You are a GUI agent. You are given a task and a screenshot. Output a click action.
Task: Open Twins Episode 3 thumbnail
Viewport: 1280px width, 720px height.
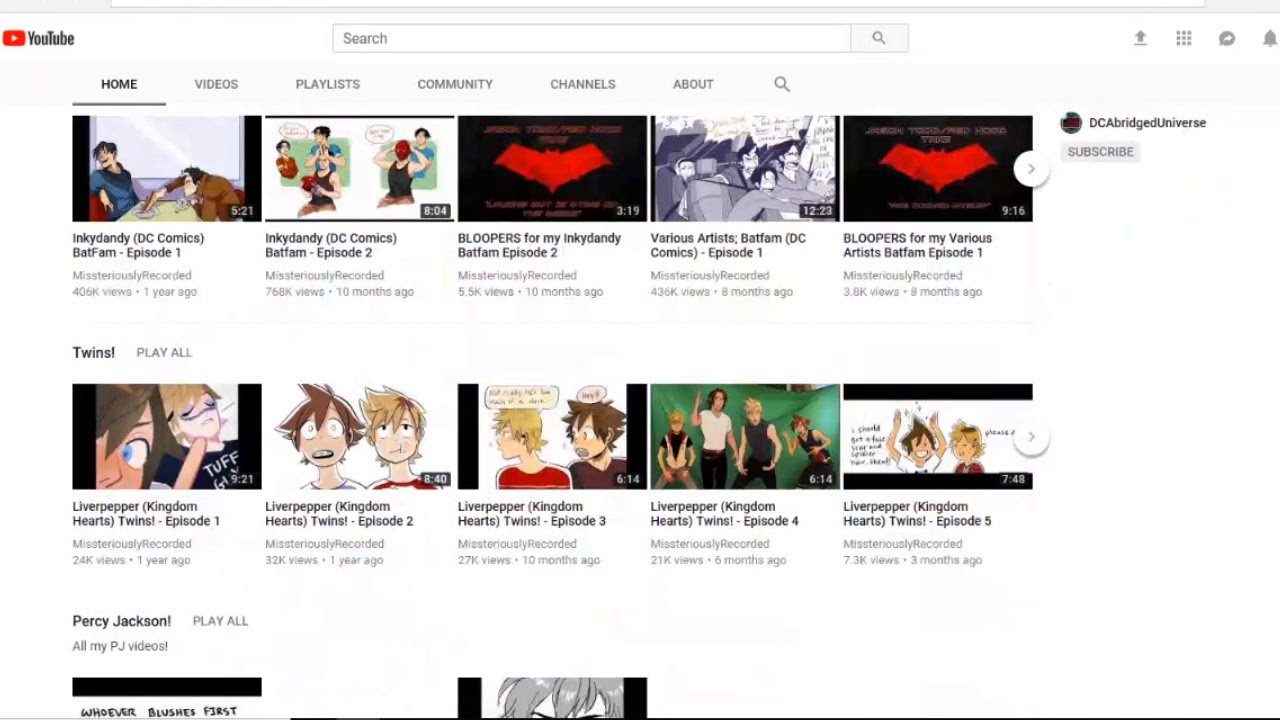click(552, 437)
